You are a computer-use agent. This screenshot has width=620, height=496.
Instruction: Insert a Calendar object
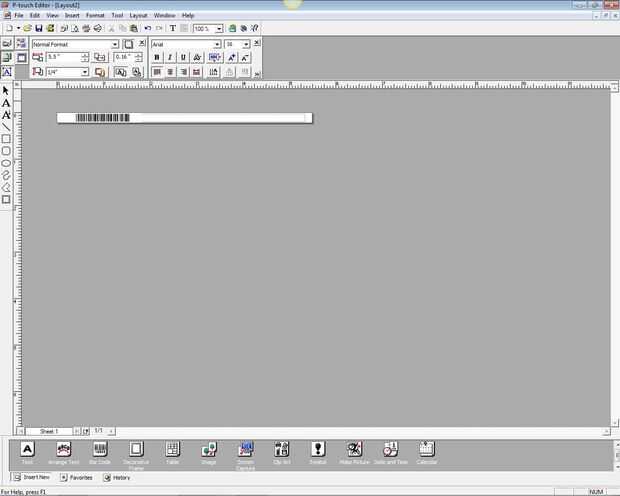427,453
